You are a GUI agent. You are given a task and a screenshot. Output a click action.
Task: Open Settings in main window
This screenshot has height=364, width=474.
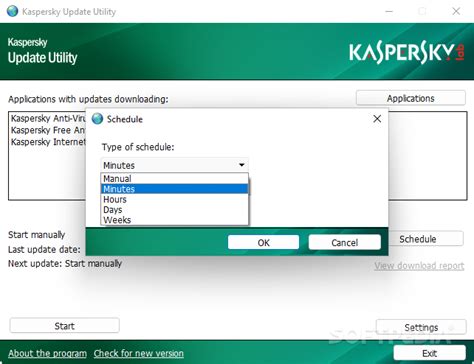pos(421,327)
